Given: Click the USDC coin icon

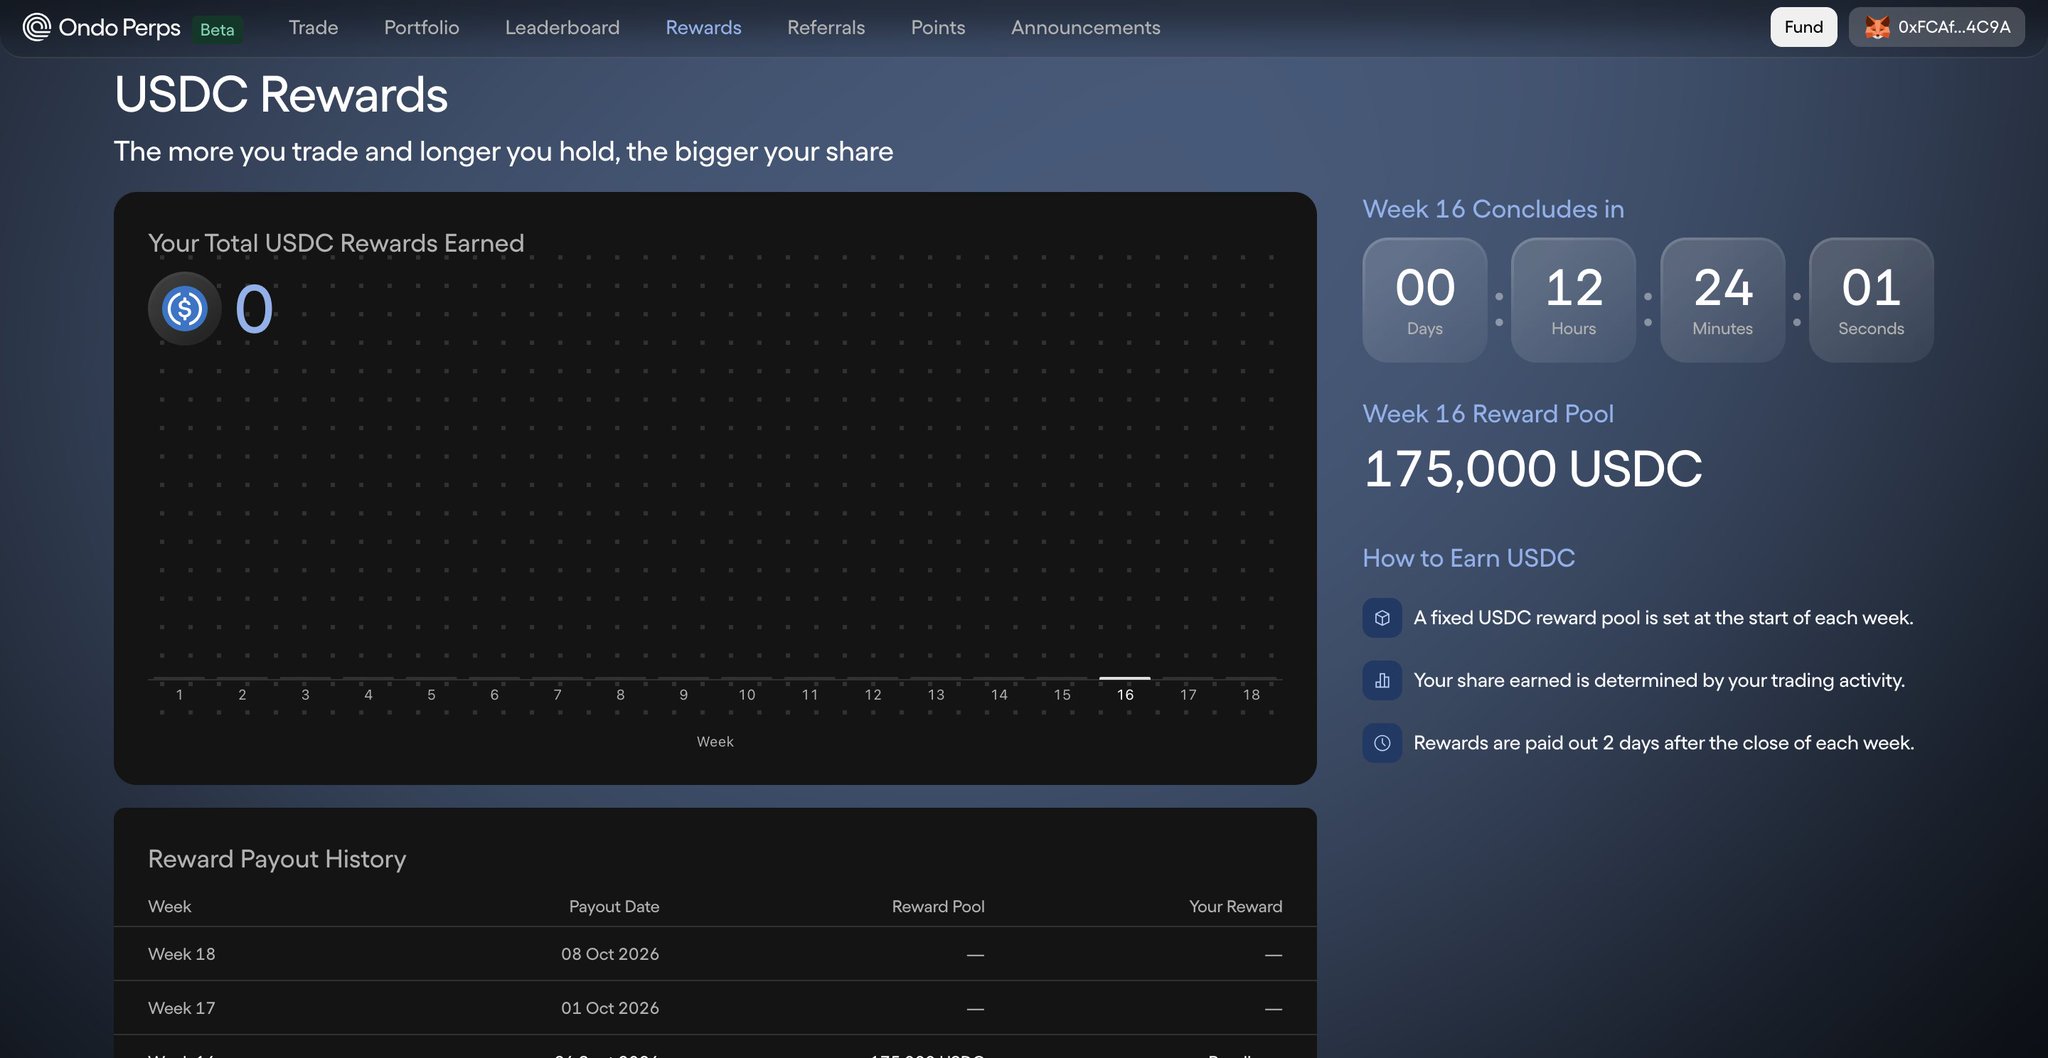Looking at the screenshot, I should pyautogui.click(x=185, y=308).
